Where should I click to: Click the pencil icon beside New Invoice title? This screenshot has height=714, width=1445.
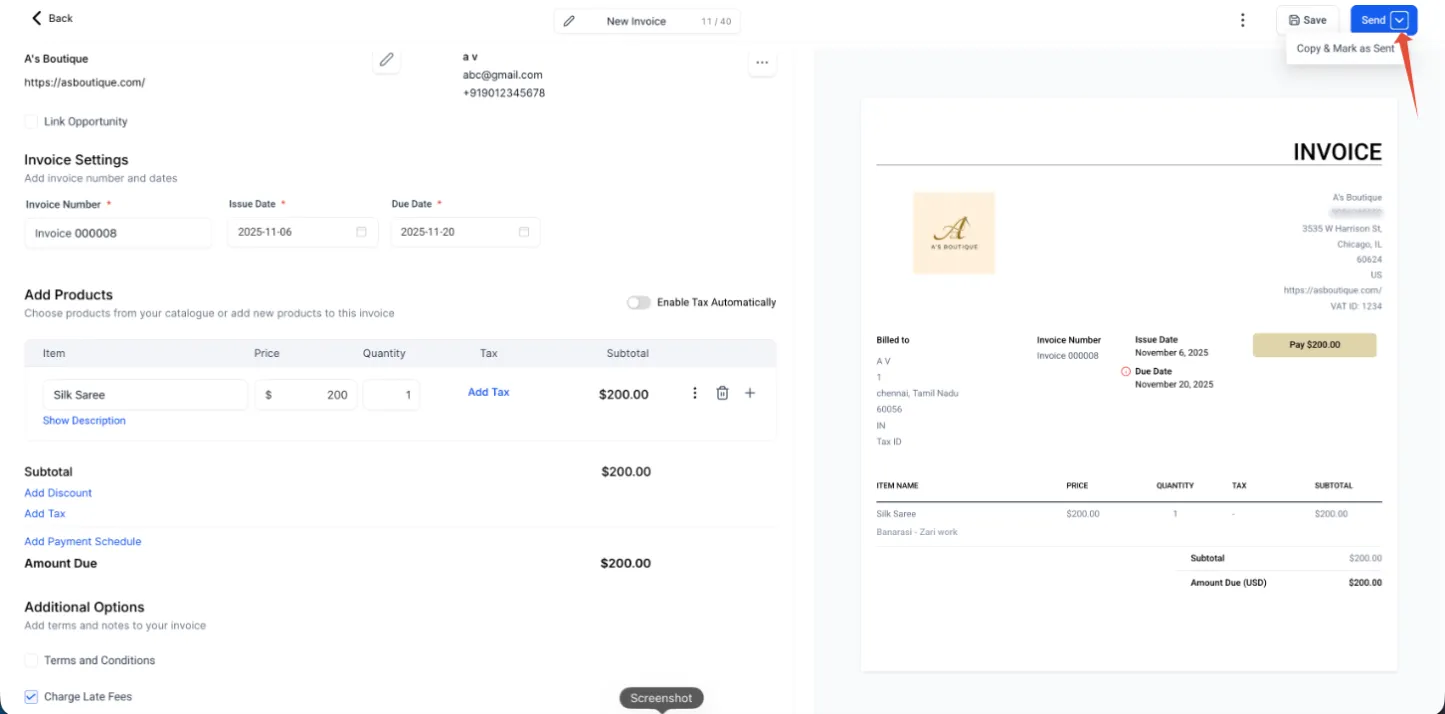pyautogui.click(x=569, y=21)
